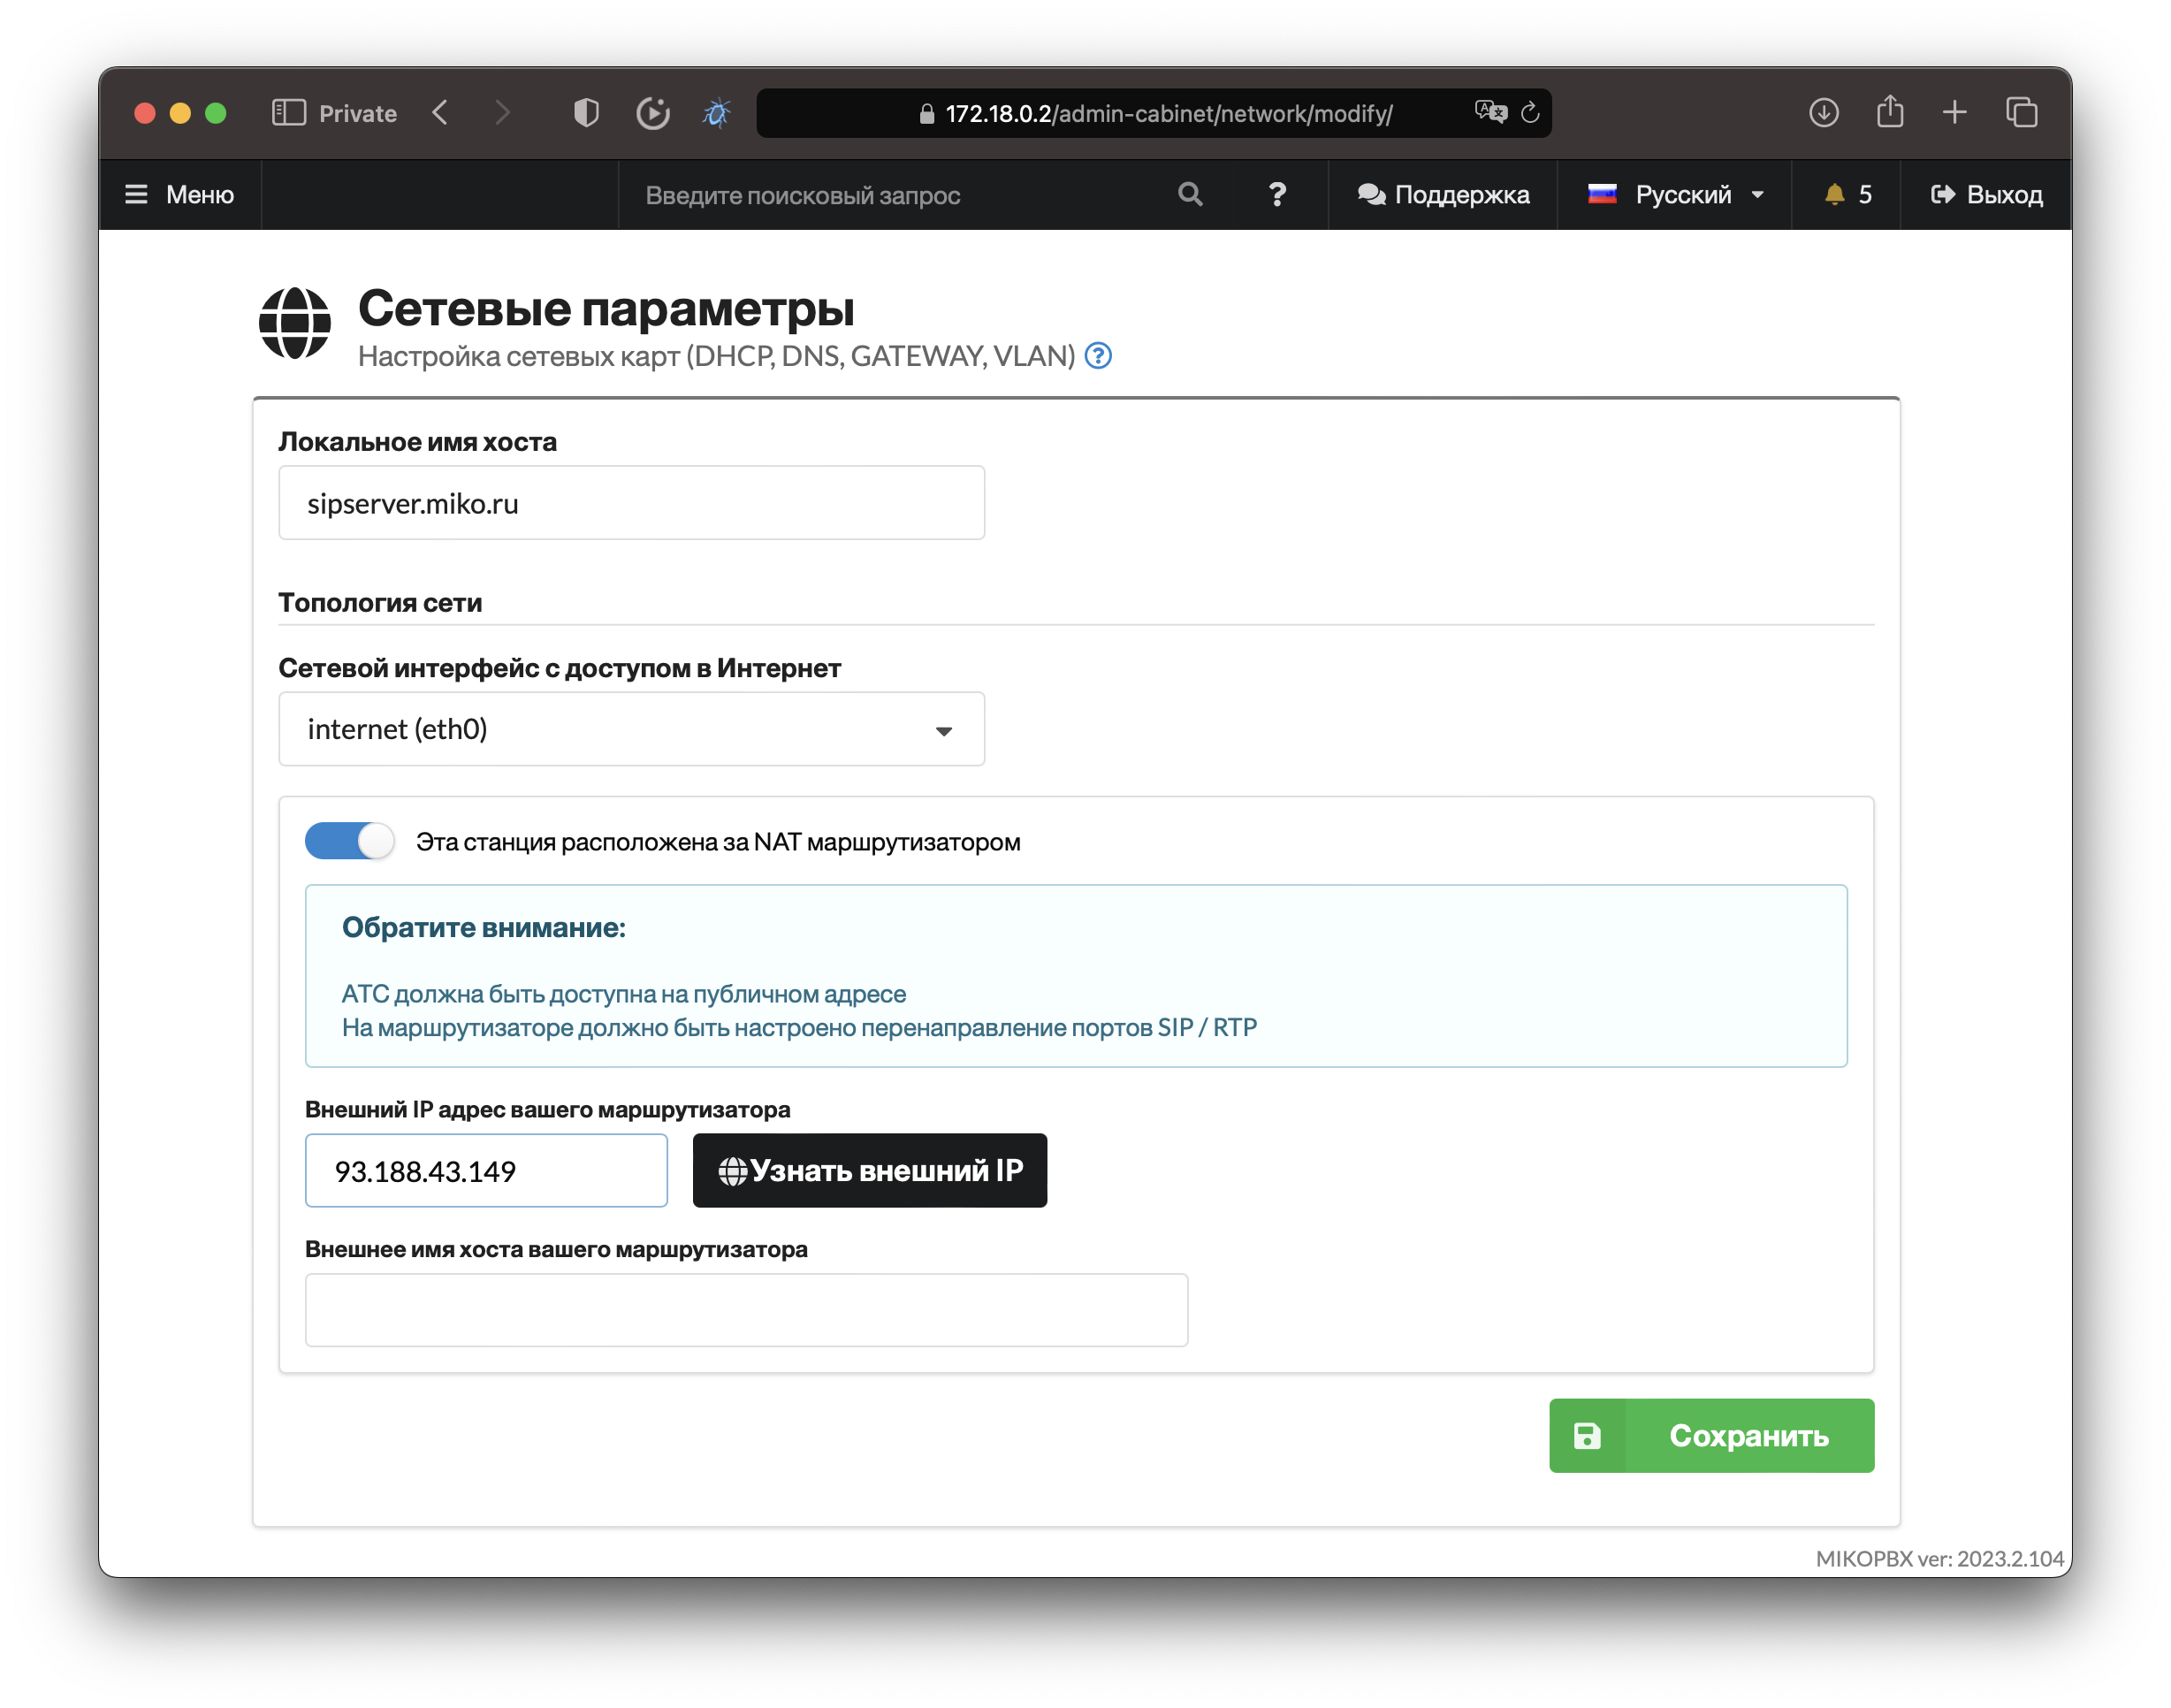Toggle the NAT router station switch
Viewport: 2171px width, 1708px height.
(x=349, y=841)
